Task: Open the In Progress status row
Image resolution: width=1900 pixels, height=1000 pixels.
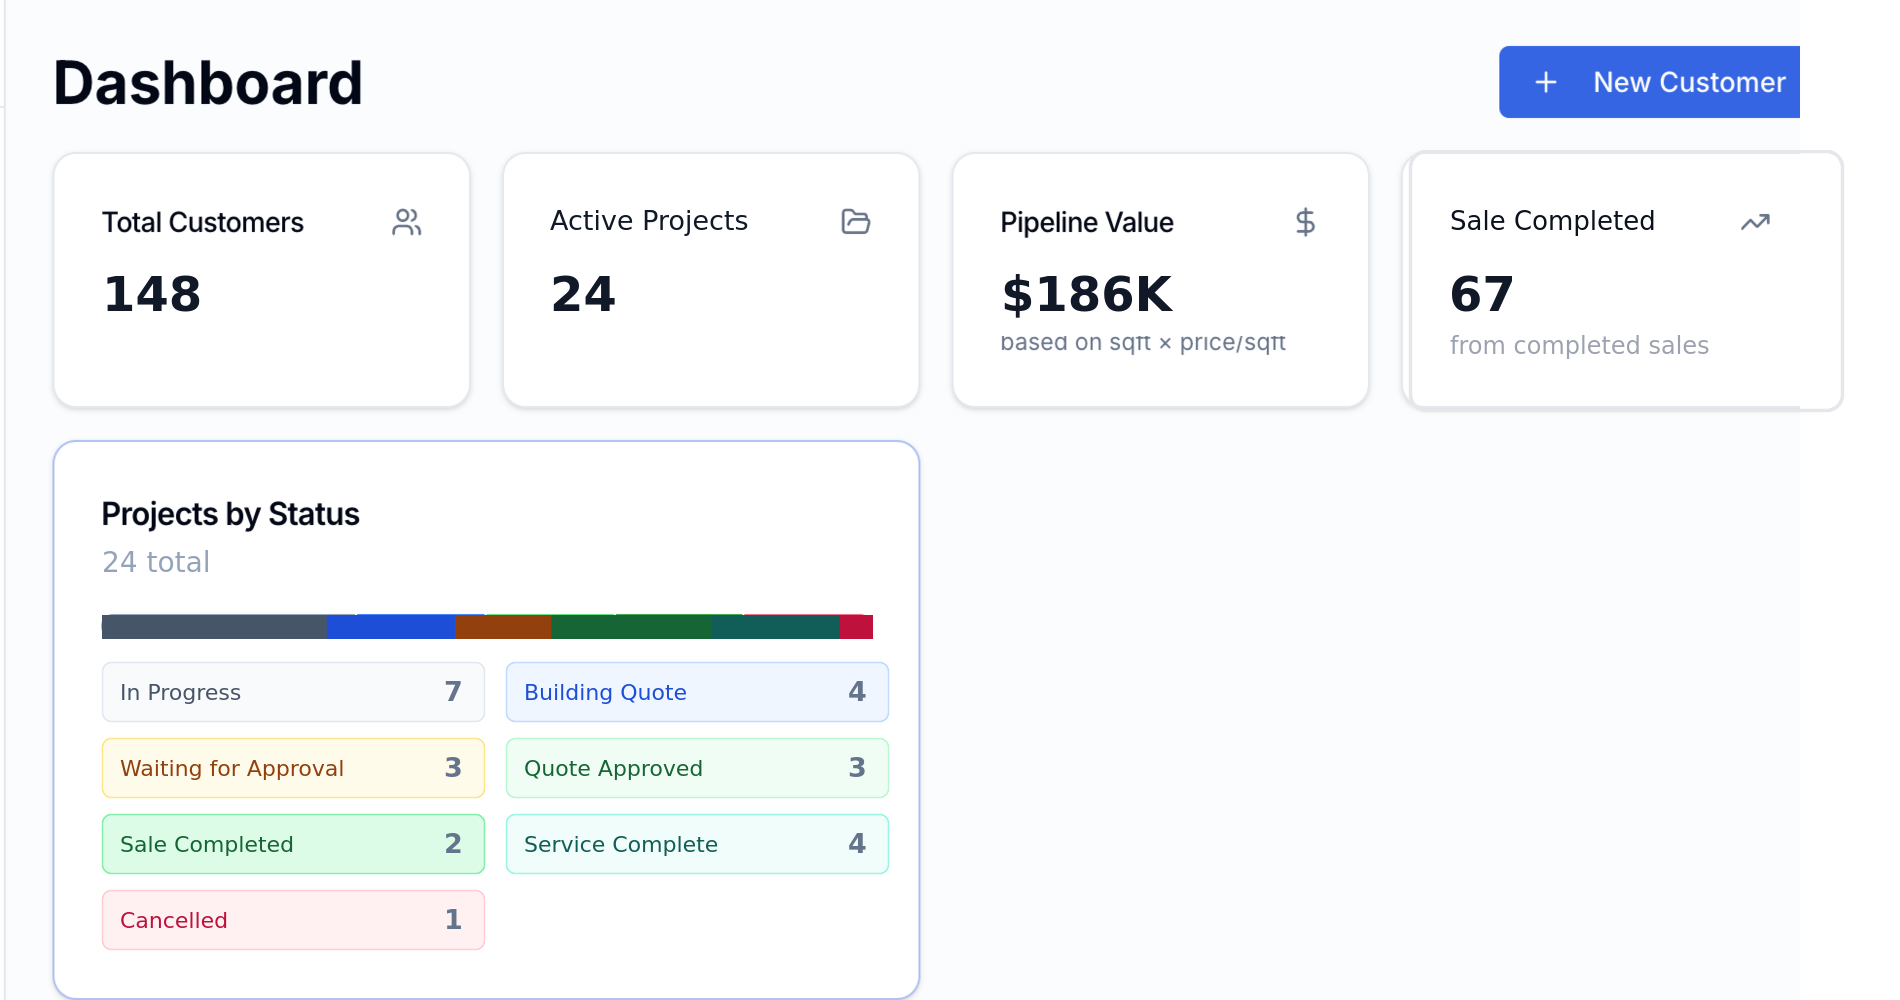Action: point(293,692)
